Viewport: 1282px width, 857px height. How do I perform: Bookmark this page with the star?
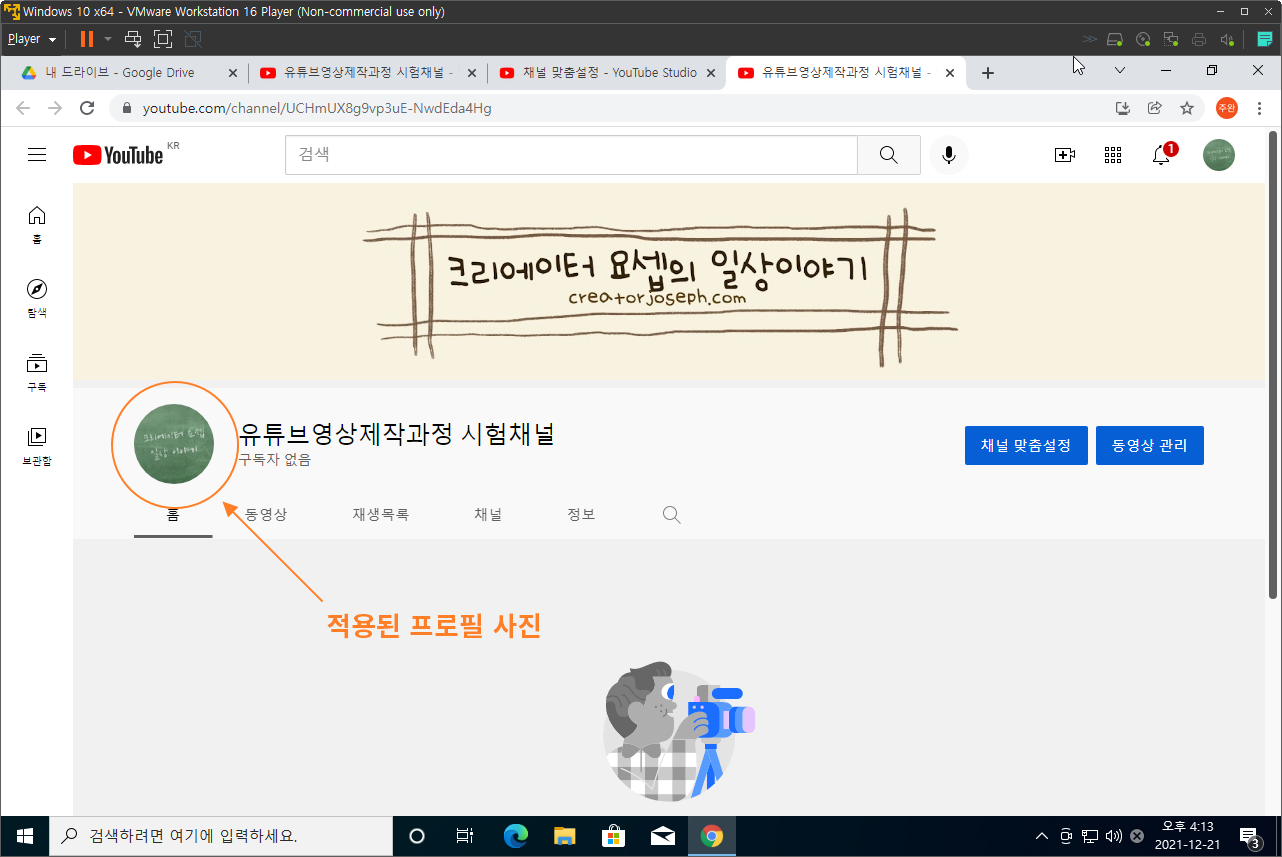point(1187,108)
